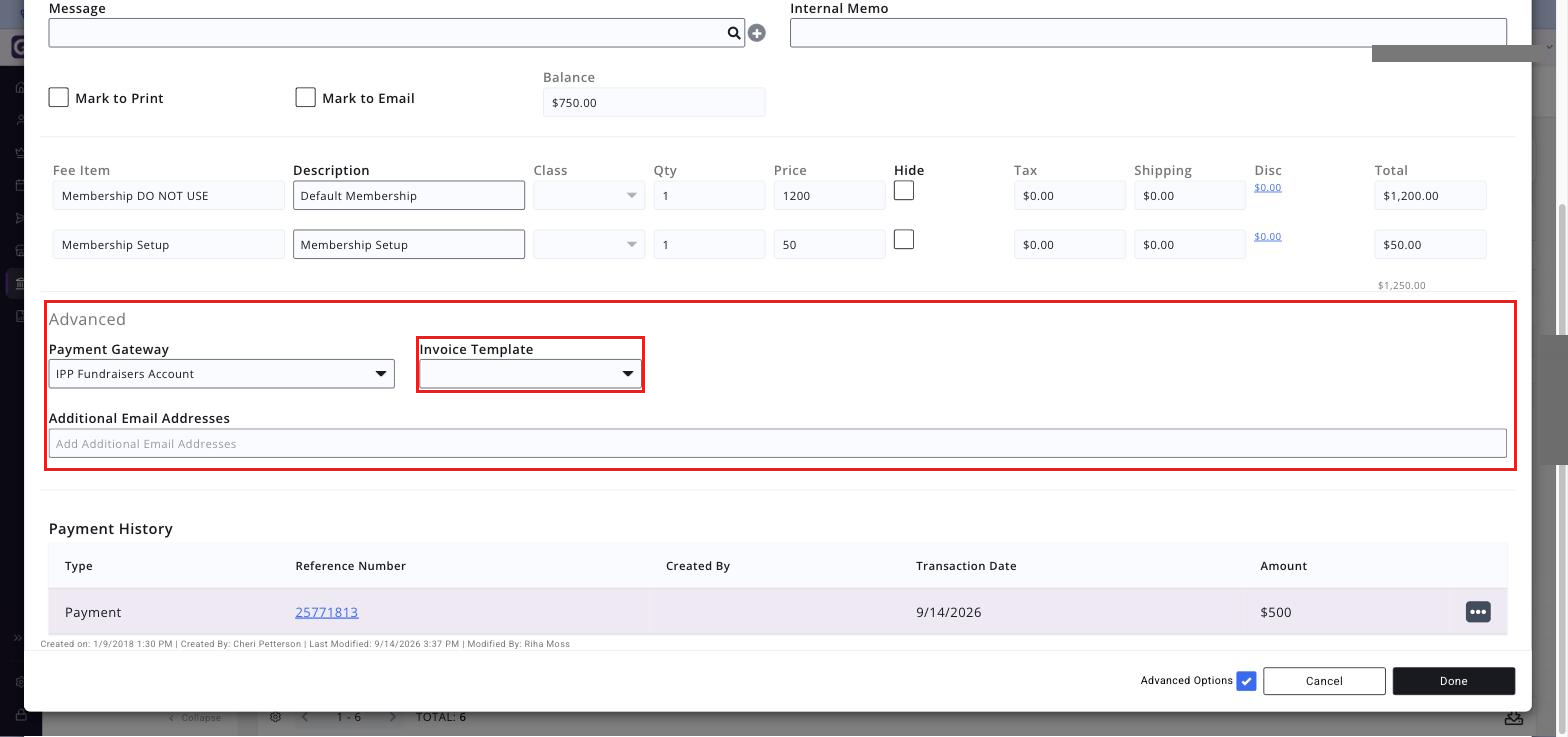The height and width of the screenshot is (737, 1568).
Task: Open payment reference number 25771813
Action: point(327,612)
